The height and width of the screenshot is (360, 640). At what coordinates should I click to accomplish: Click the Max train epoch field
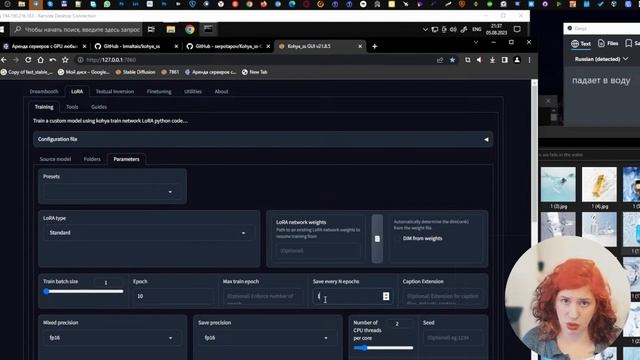coord(263,296)
